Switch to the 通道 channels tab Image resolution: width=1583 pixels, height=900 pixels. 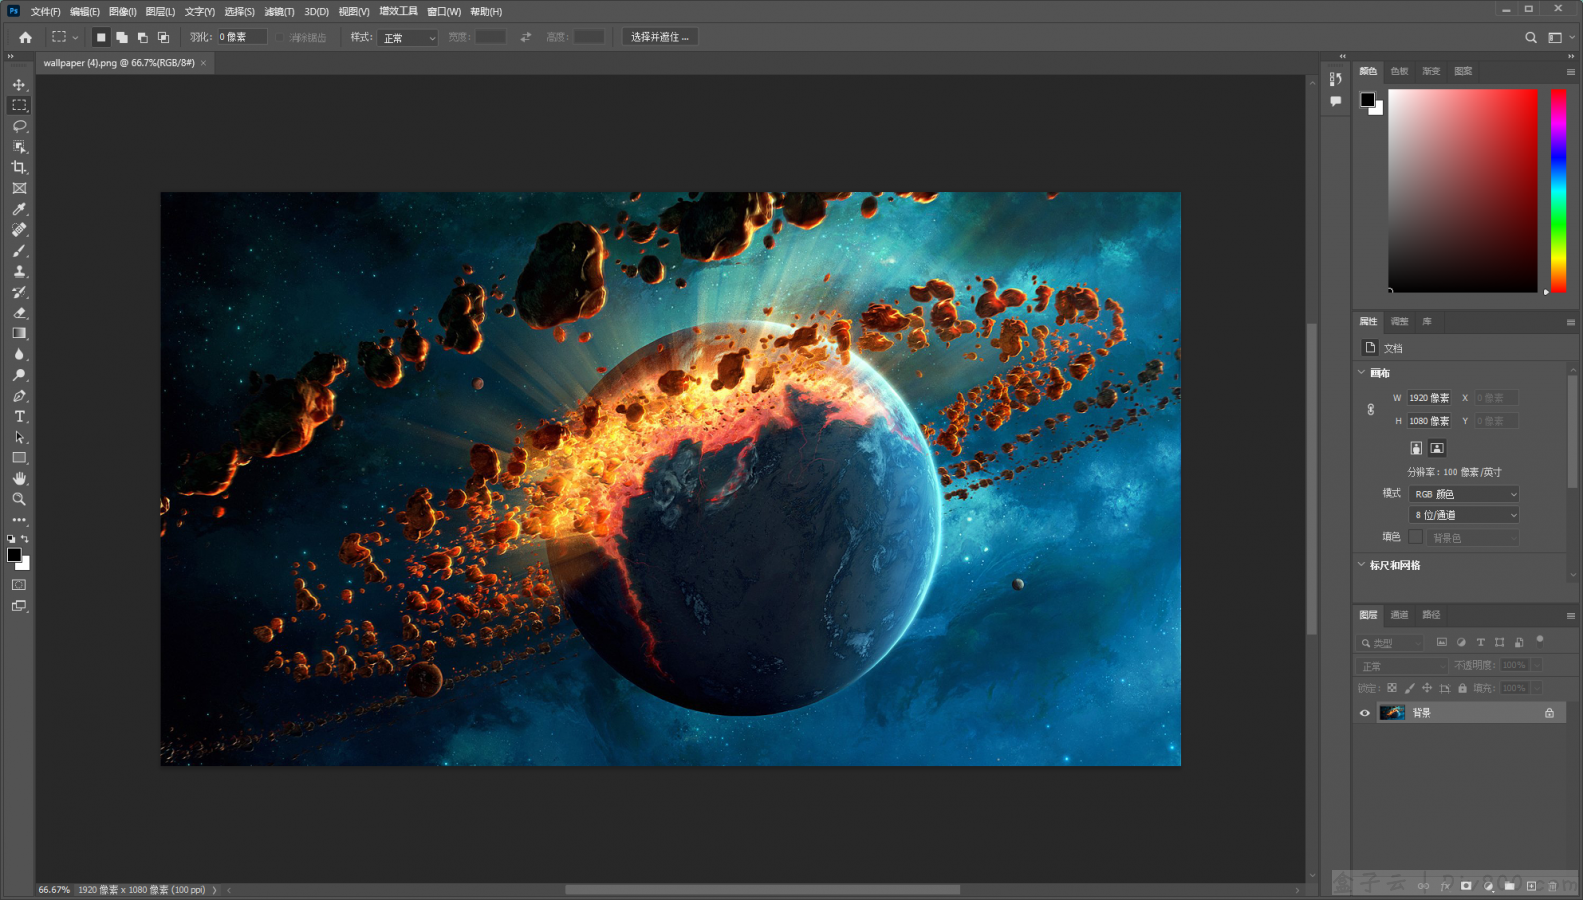(x=1399, y=615)
